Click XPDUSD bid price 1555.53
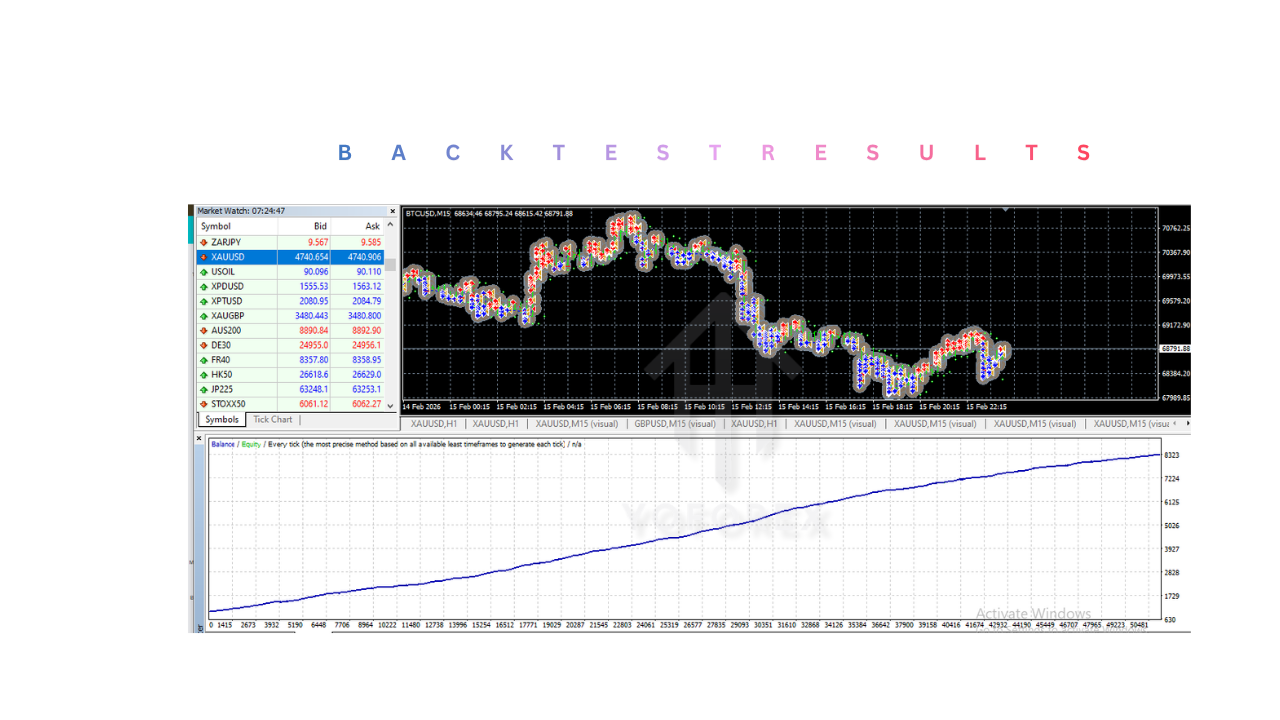This screenshot has width=1280, height=720. pyautogui.click(x=314, y=286)
